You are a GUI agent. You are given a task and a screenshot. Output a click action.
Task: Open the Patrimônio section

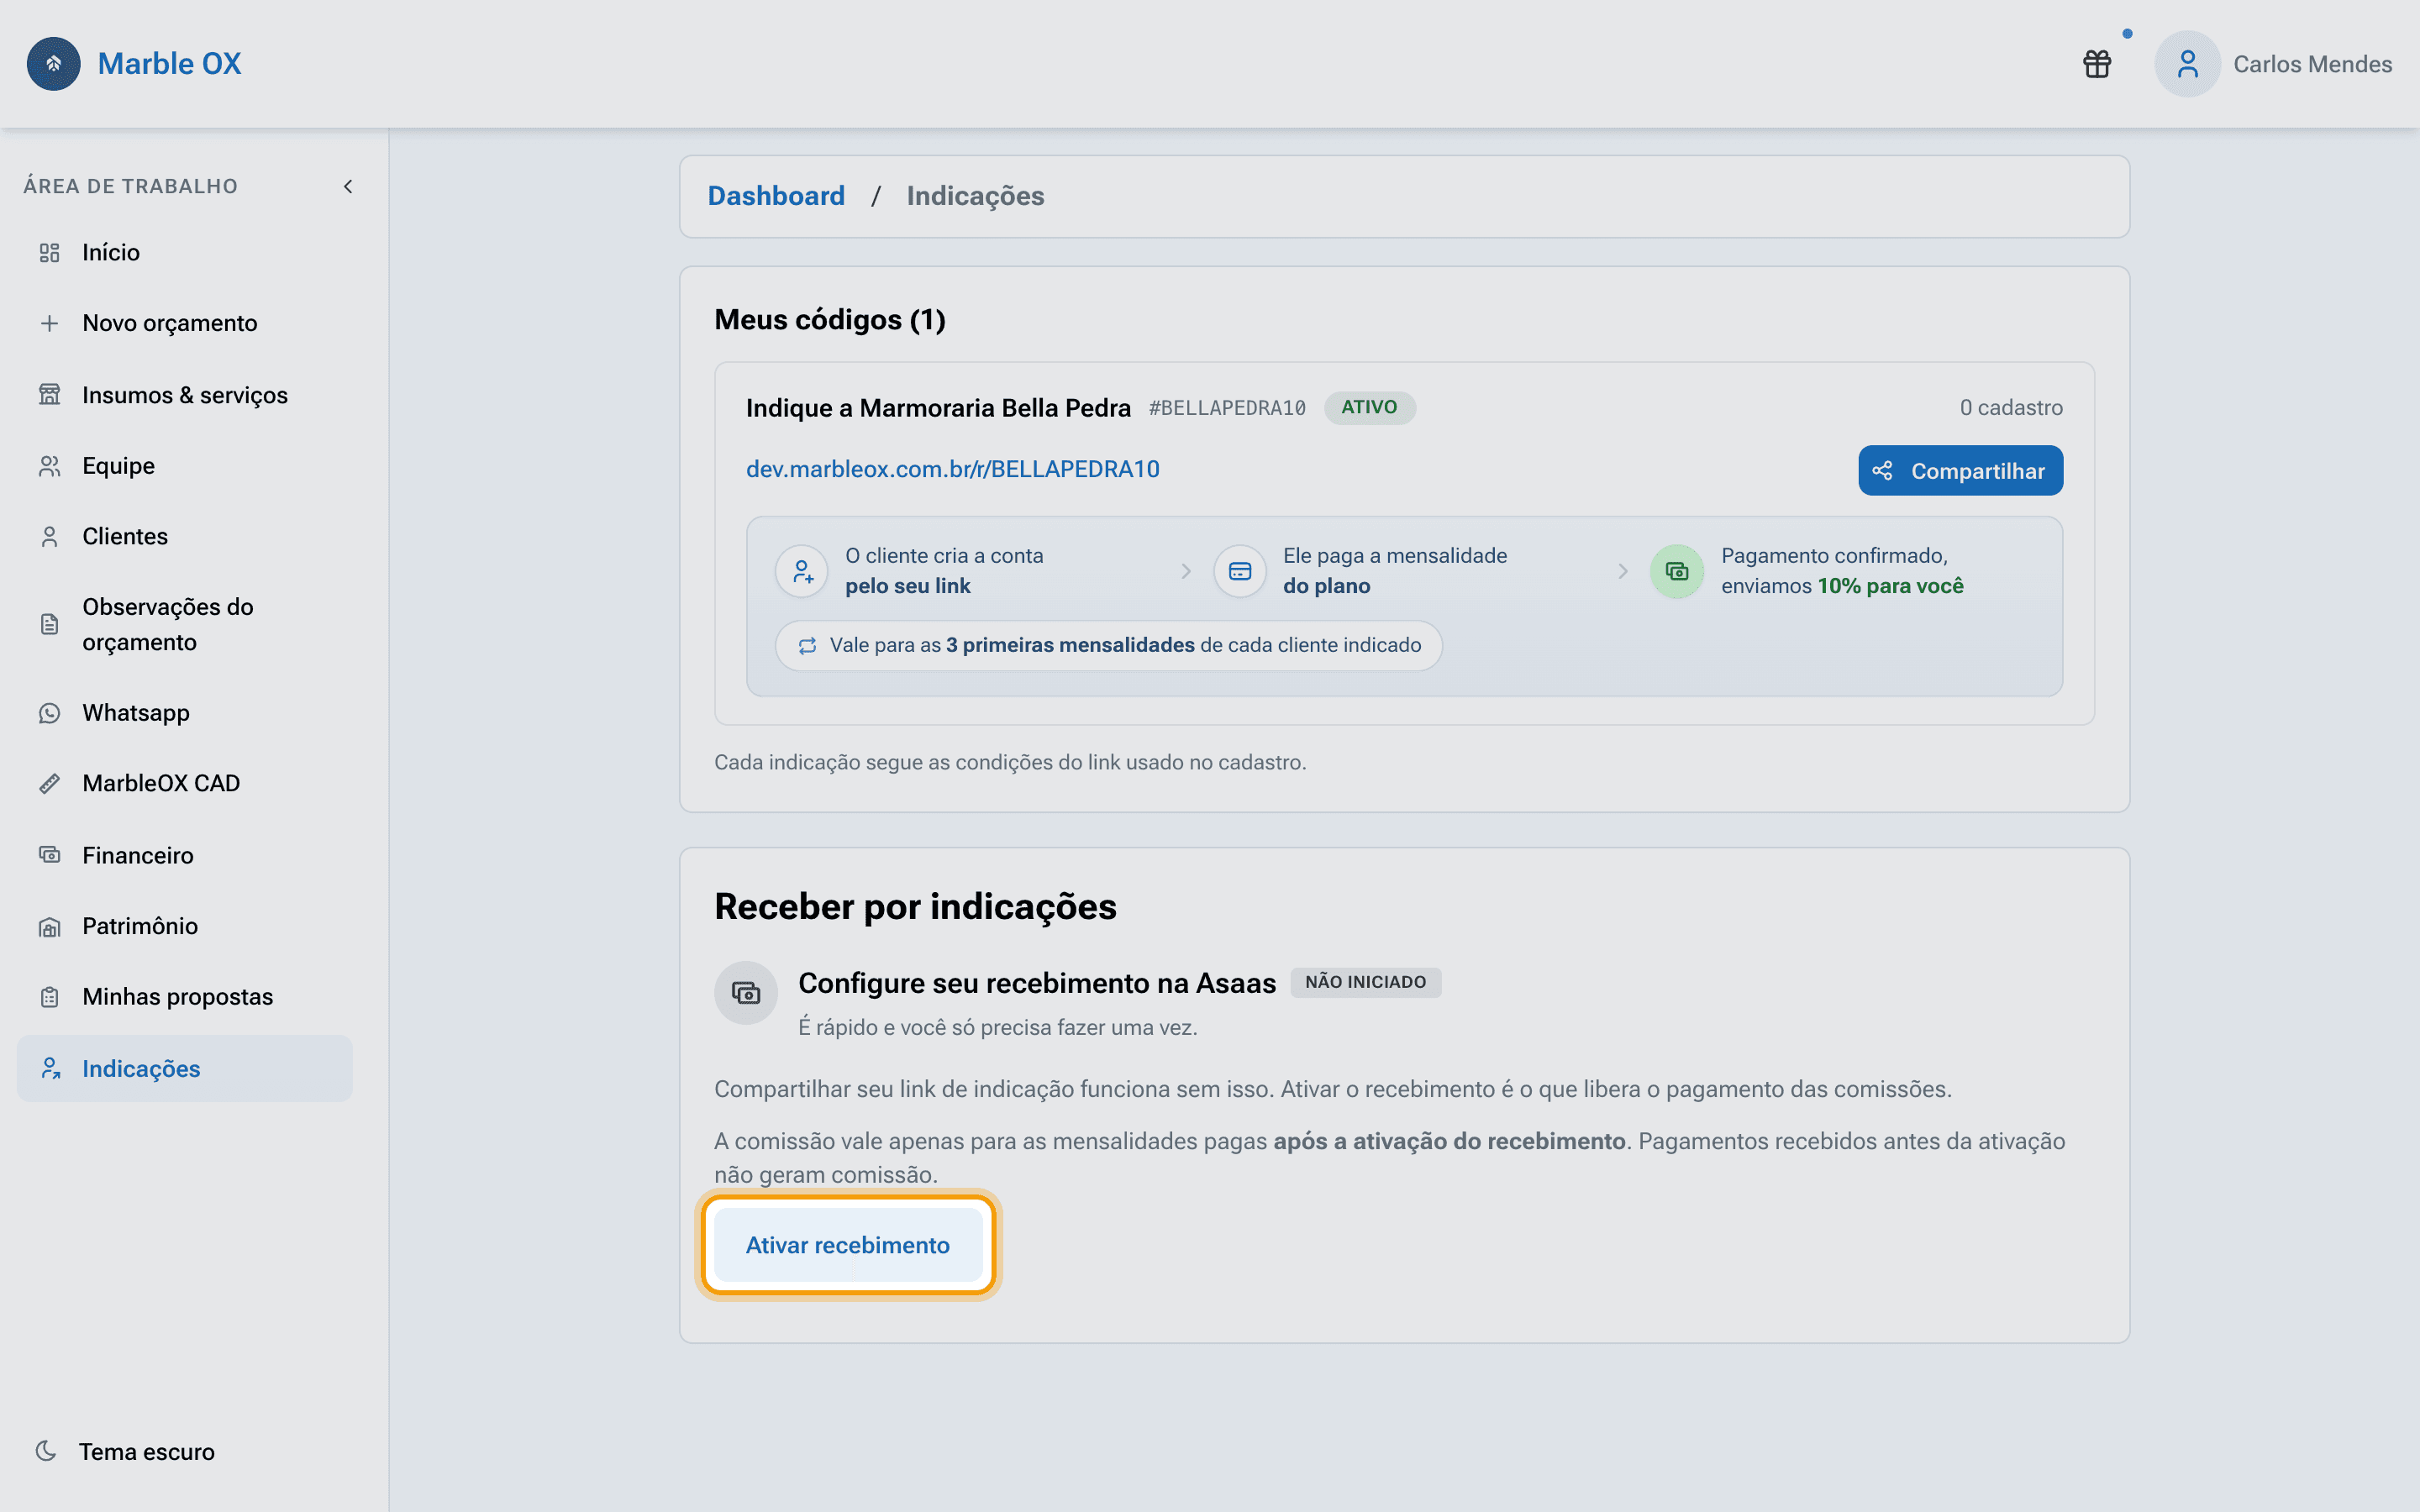click(x=185, y=927)
